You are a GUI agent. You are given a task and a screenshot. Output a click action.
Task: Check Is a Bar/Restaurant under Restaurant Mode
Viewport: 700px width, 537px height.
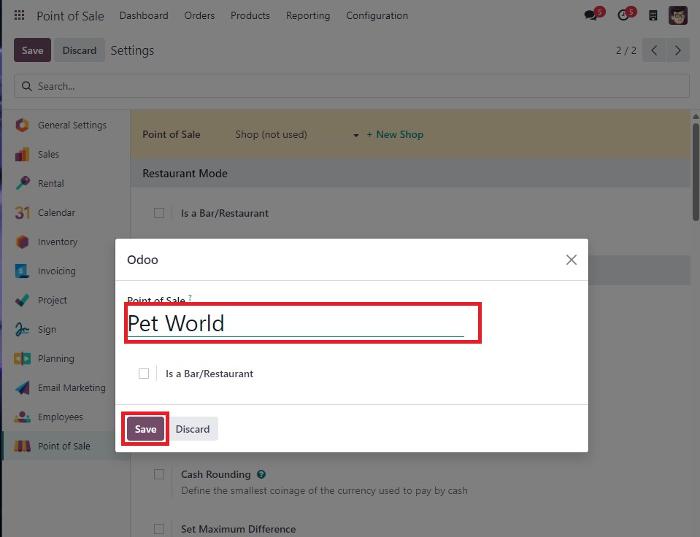(x=159, y=213)
